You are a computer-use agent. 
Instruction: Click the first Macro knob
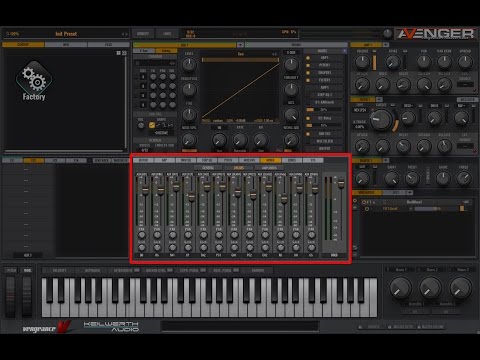[x=400, y=288]
